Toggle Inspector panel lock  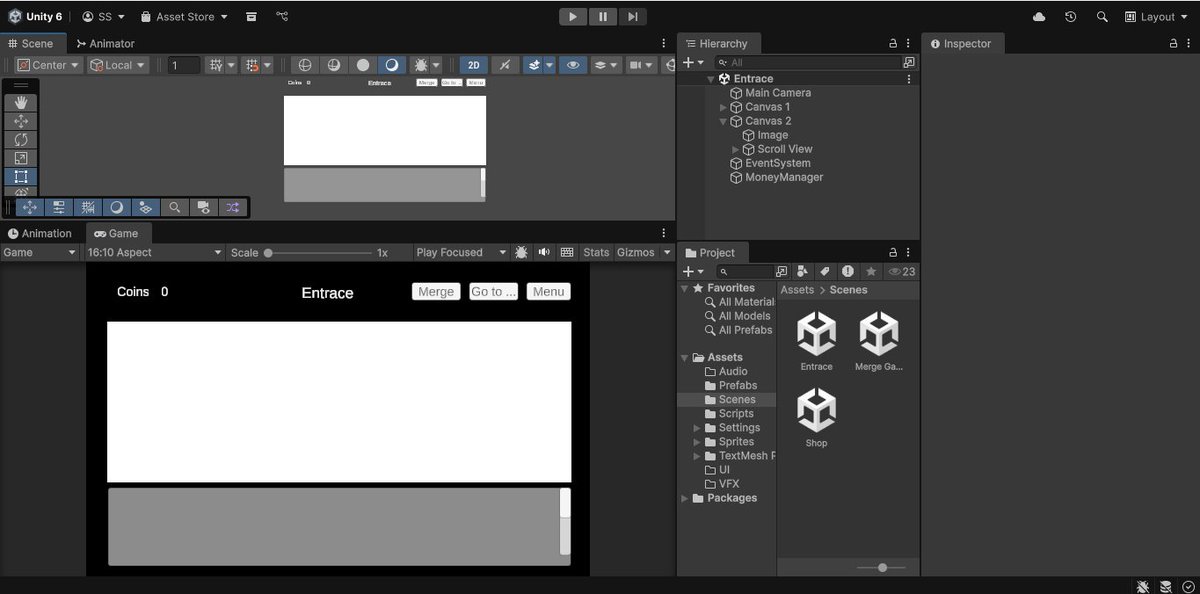(1174, 44)
